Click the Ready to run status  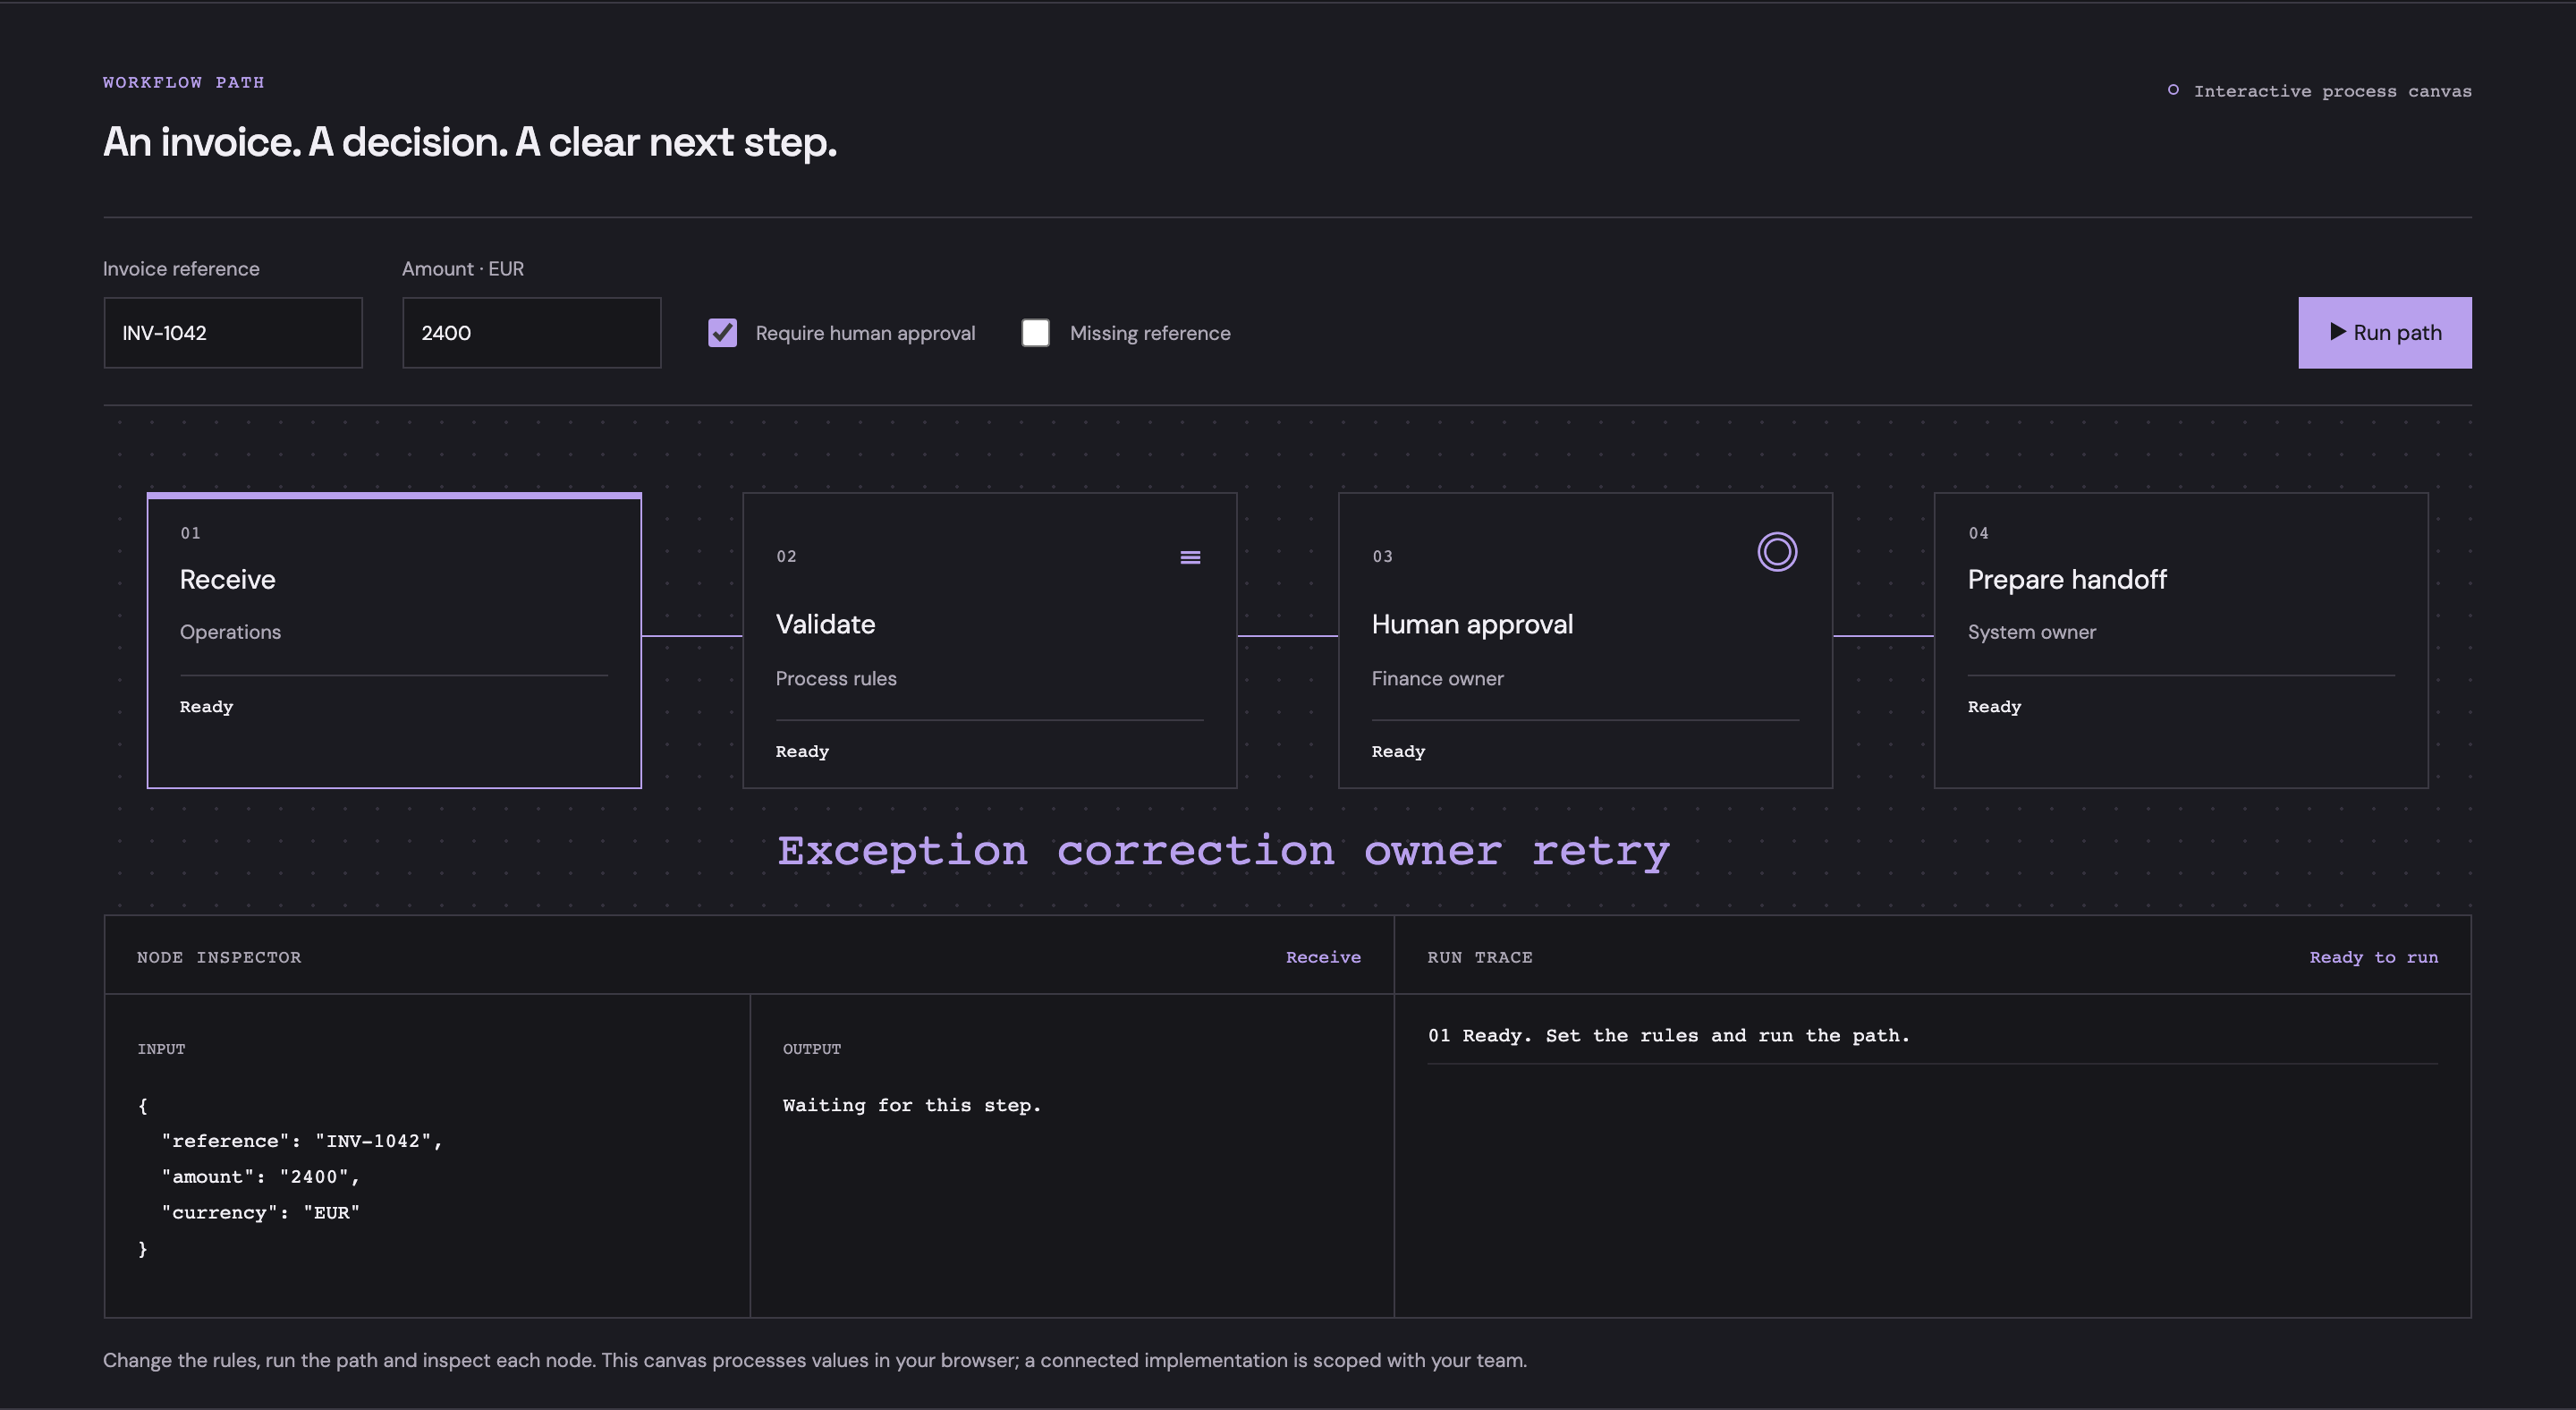(x=2374, y=957)
